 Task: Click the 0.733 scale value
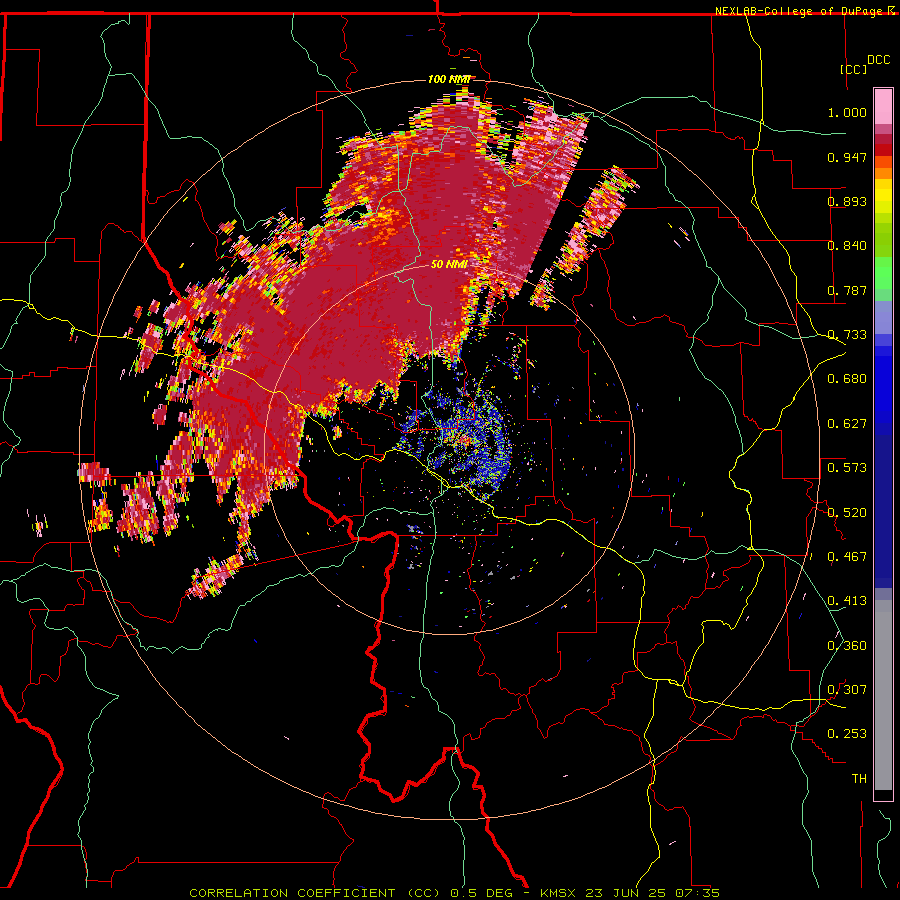click(847, 335)
